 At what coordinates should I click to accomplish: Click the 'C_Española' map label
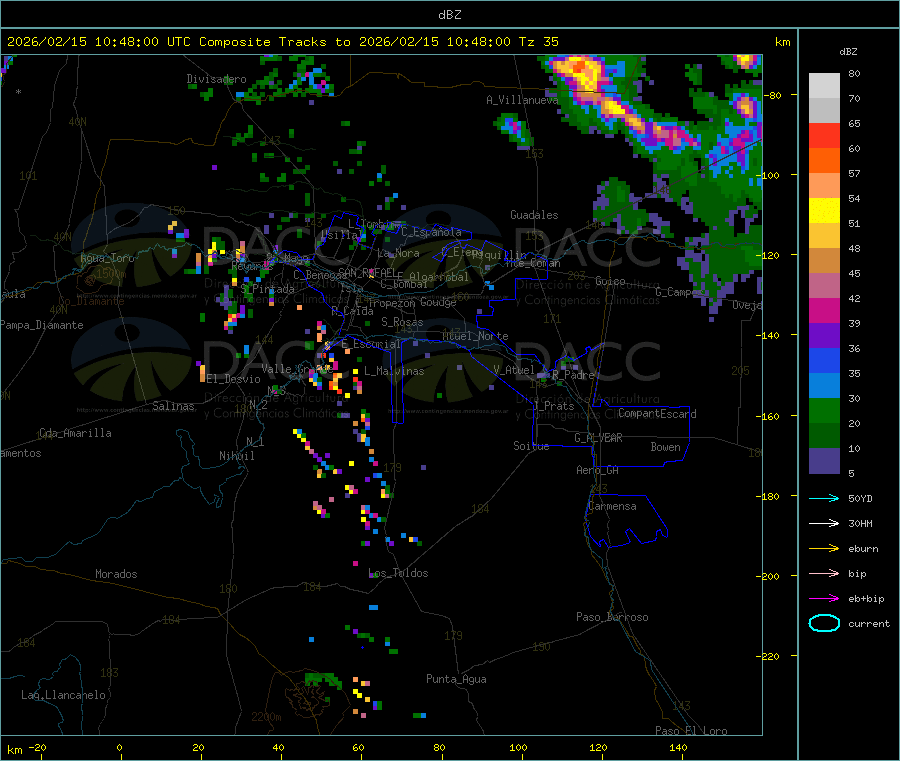[431, 232]
